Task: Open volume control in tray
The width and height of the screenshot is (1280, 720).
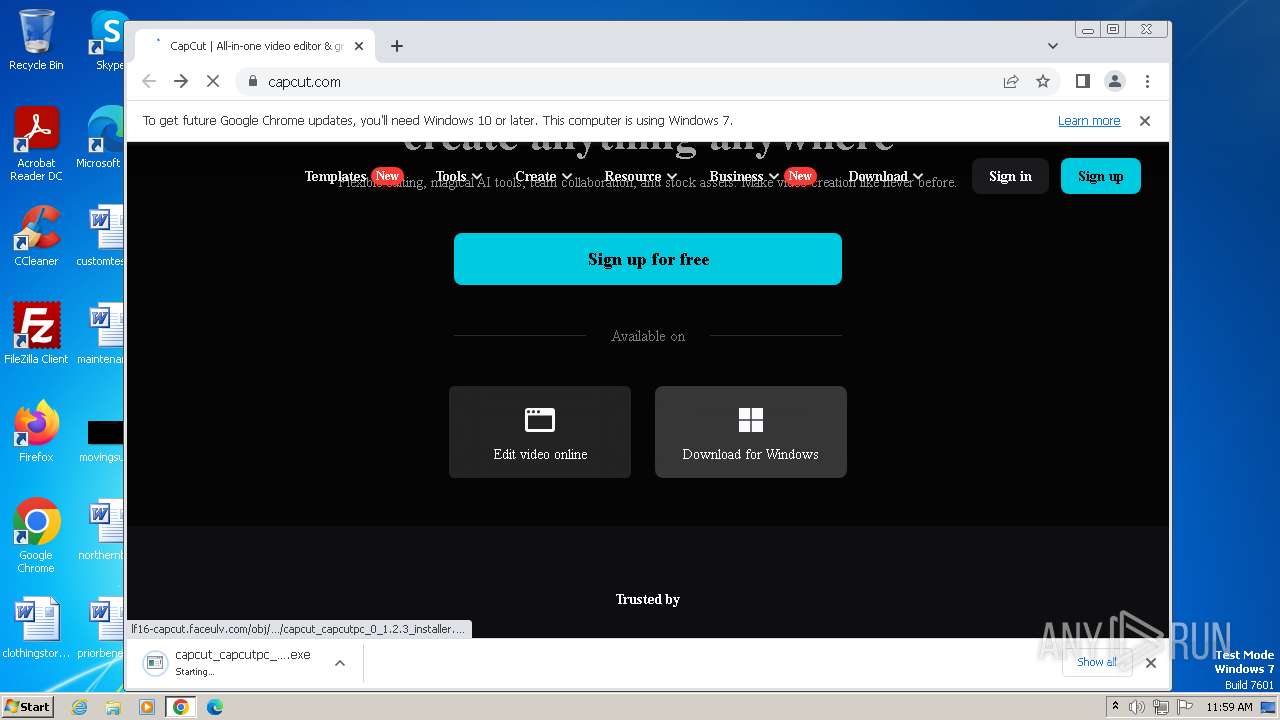Action: click(x=1137, y=707)
